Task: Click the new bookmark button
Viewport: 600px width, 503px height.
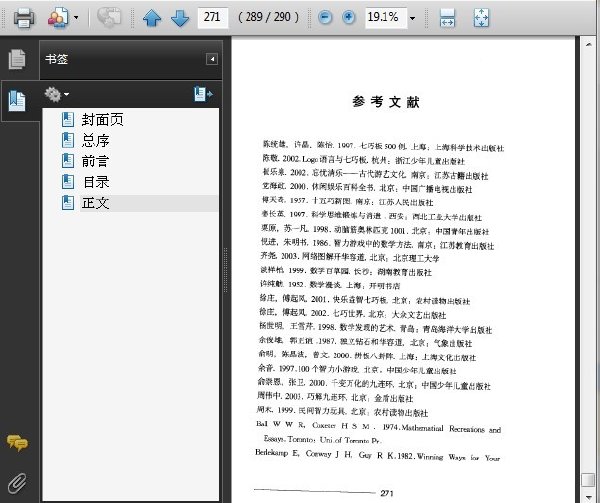Action: point(203,94)
